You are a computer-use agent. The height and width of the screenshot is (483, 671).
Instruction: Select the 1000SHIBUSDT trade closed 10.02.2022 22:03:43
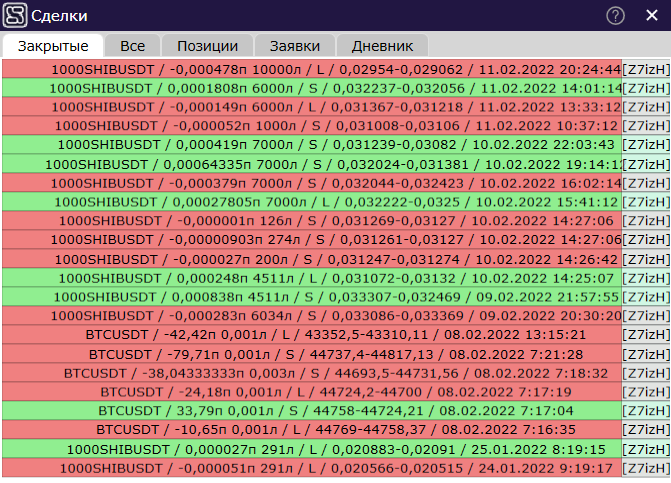point(312,145)
